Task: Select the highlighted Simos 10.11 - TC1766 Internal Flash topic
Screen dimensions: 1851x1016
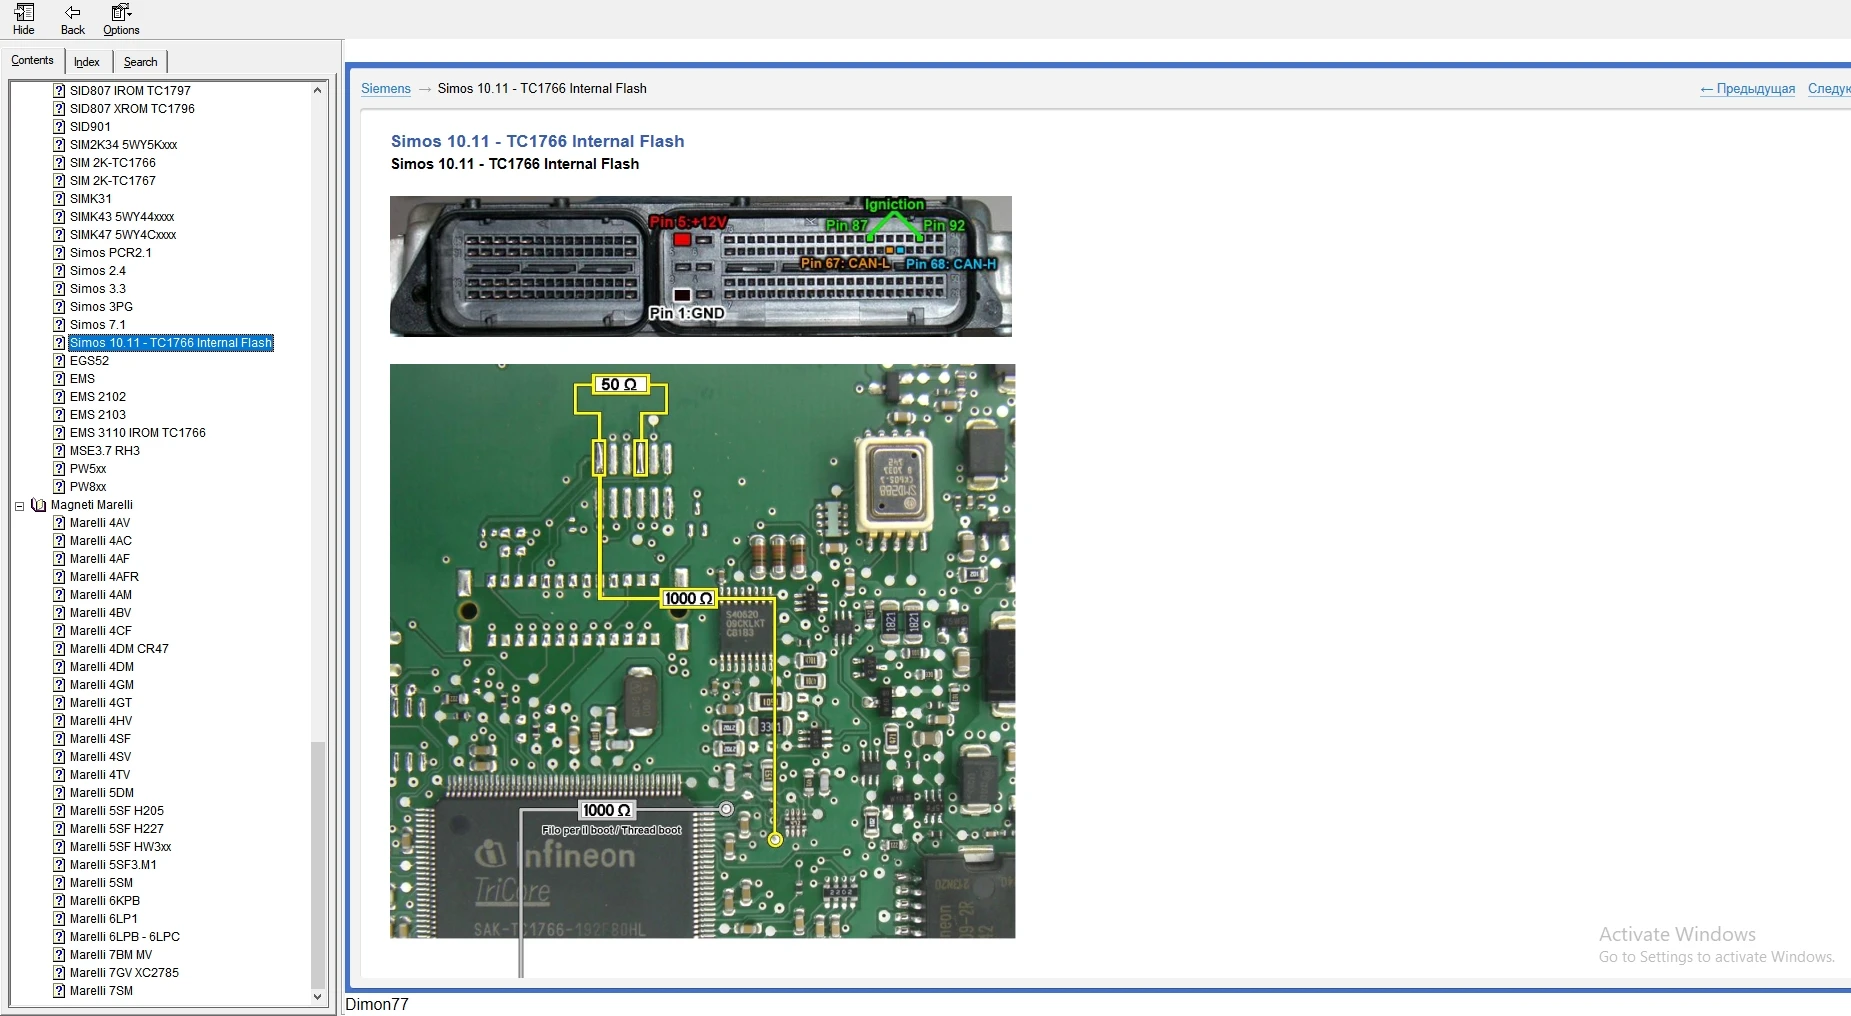Action: coord(171,343)
